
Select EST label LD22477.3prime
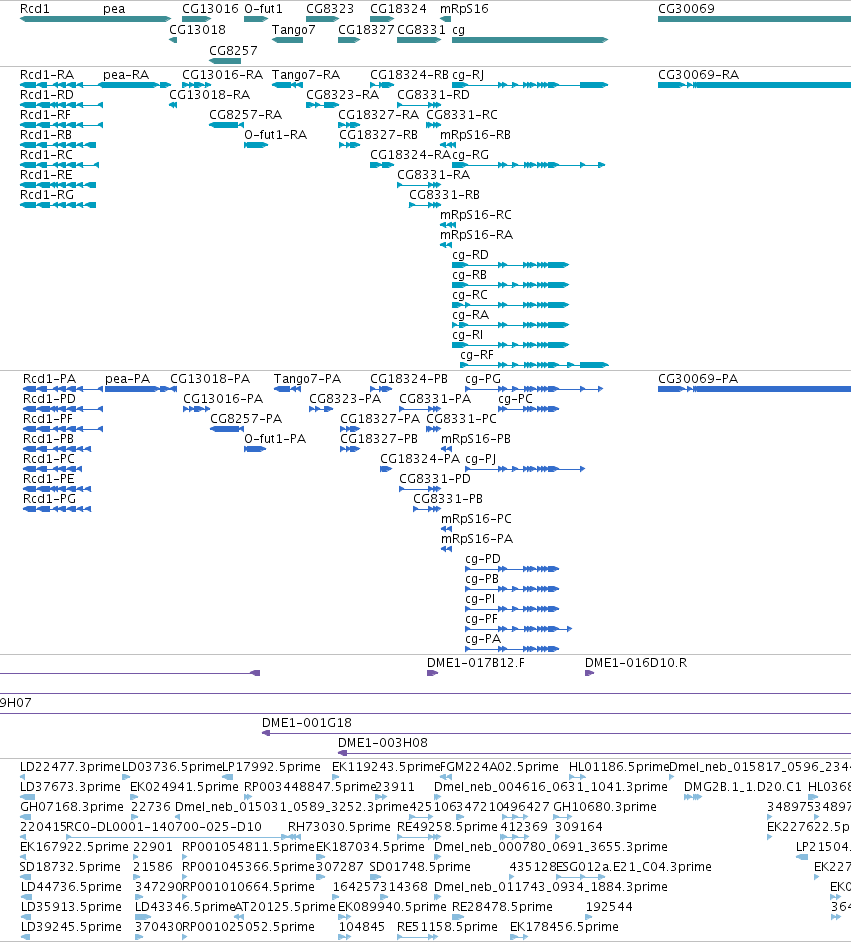pos(70,767)
